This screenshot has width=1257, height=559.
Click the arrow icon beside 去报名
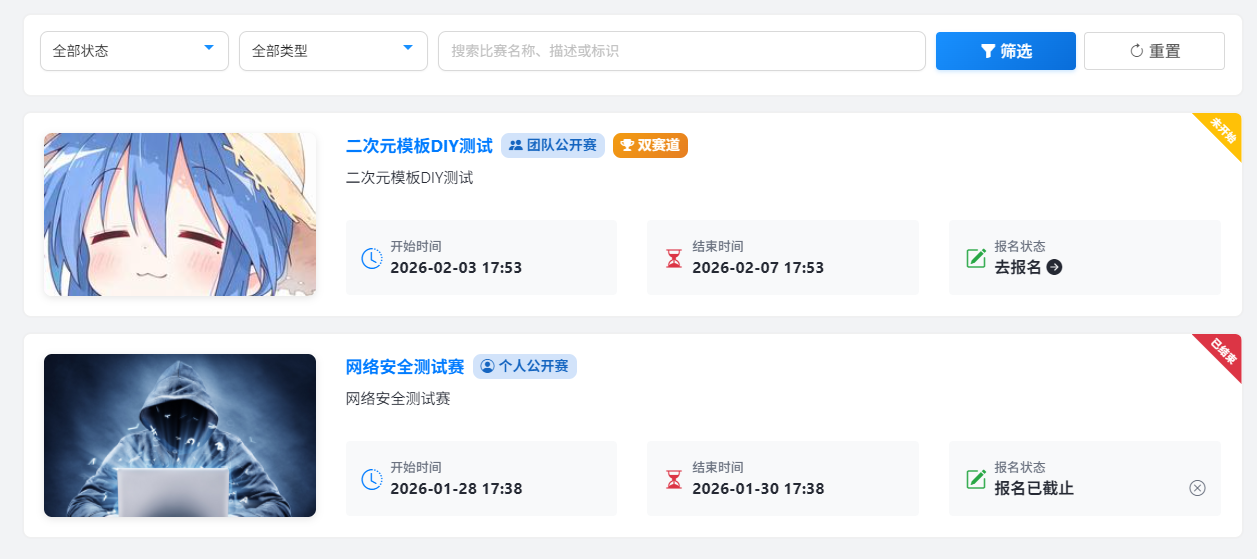(1054, 267)
